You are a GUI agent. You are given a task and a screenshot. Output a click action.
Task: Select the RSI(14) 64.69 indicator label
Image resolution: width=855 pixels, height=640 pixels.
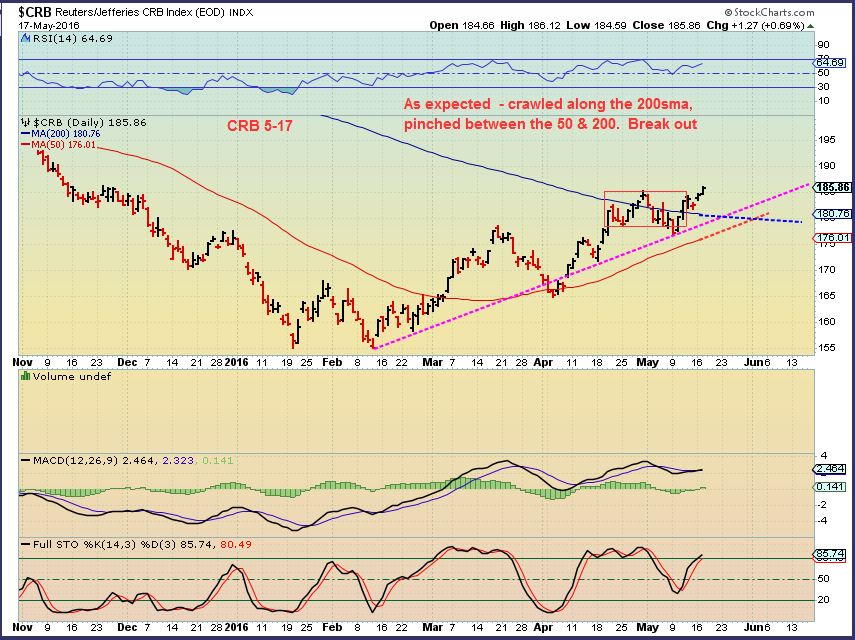coord(73,38)
